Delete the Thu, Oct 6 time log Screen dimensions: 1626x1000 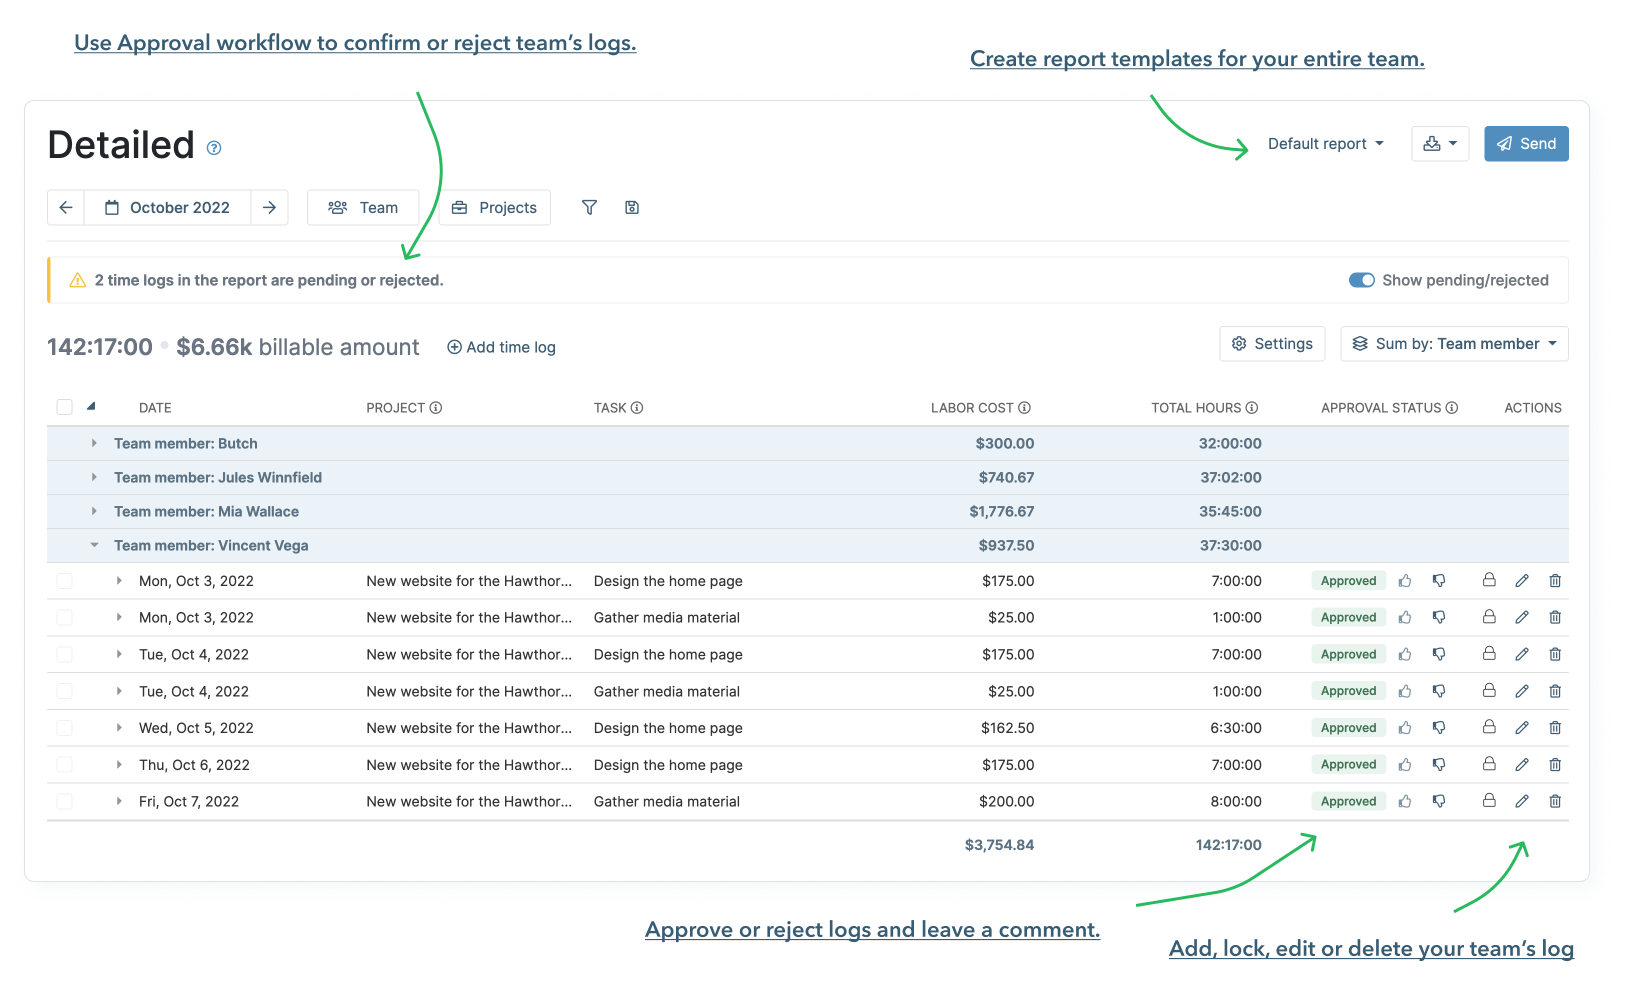[x=1555, y=765]
